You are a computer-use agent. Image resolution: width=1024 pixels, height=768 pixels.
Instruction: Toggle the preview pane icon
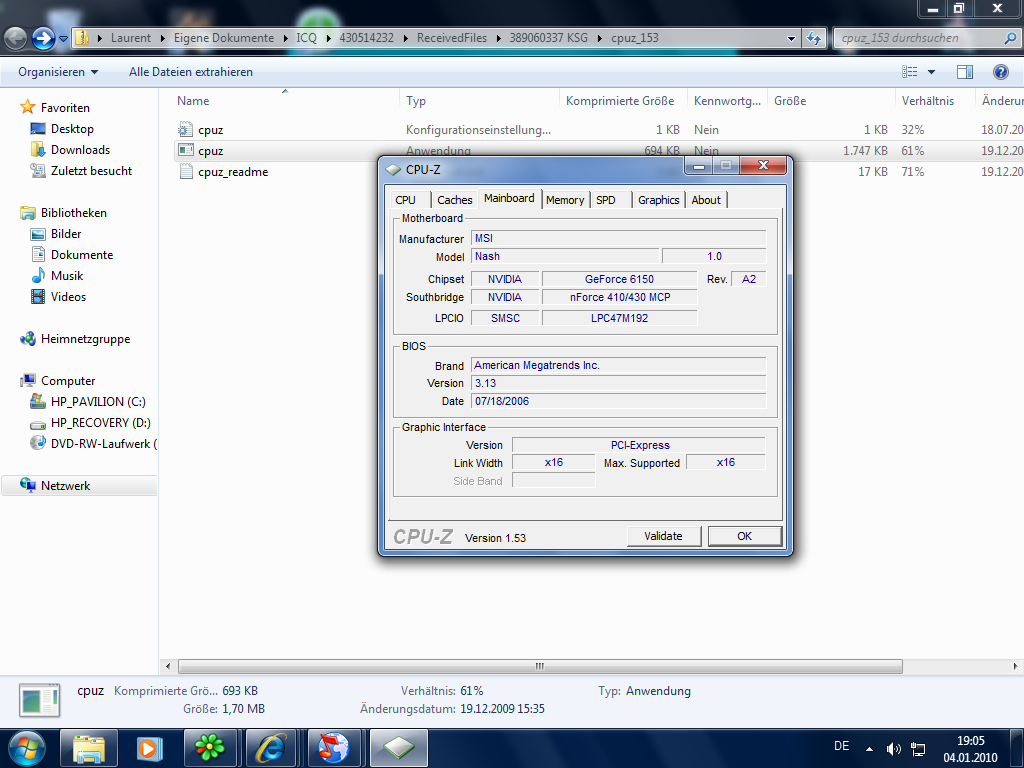click(965, 72)
